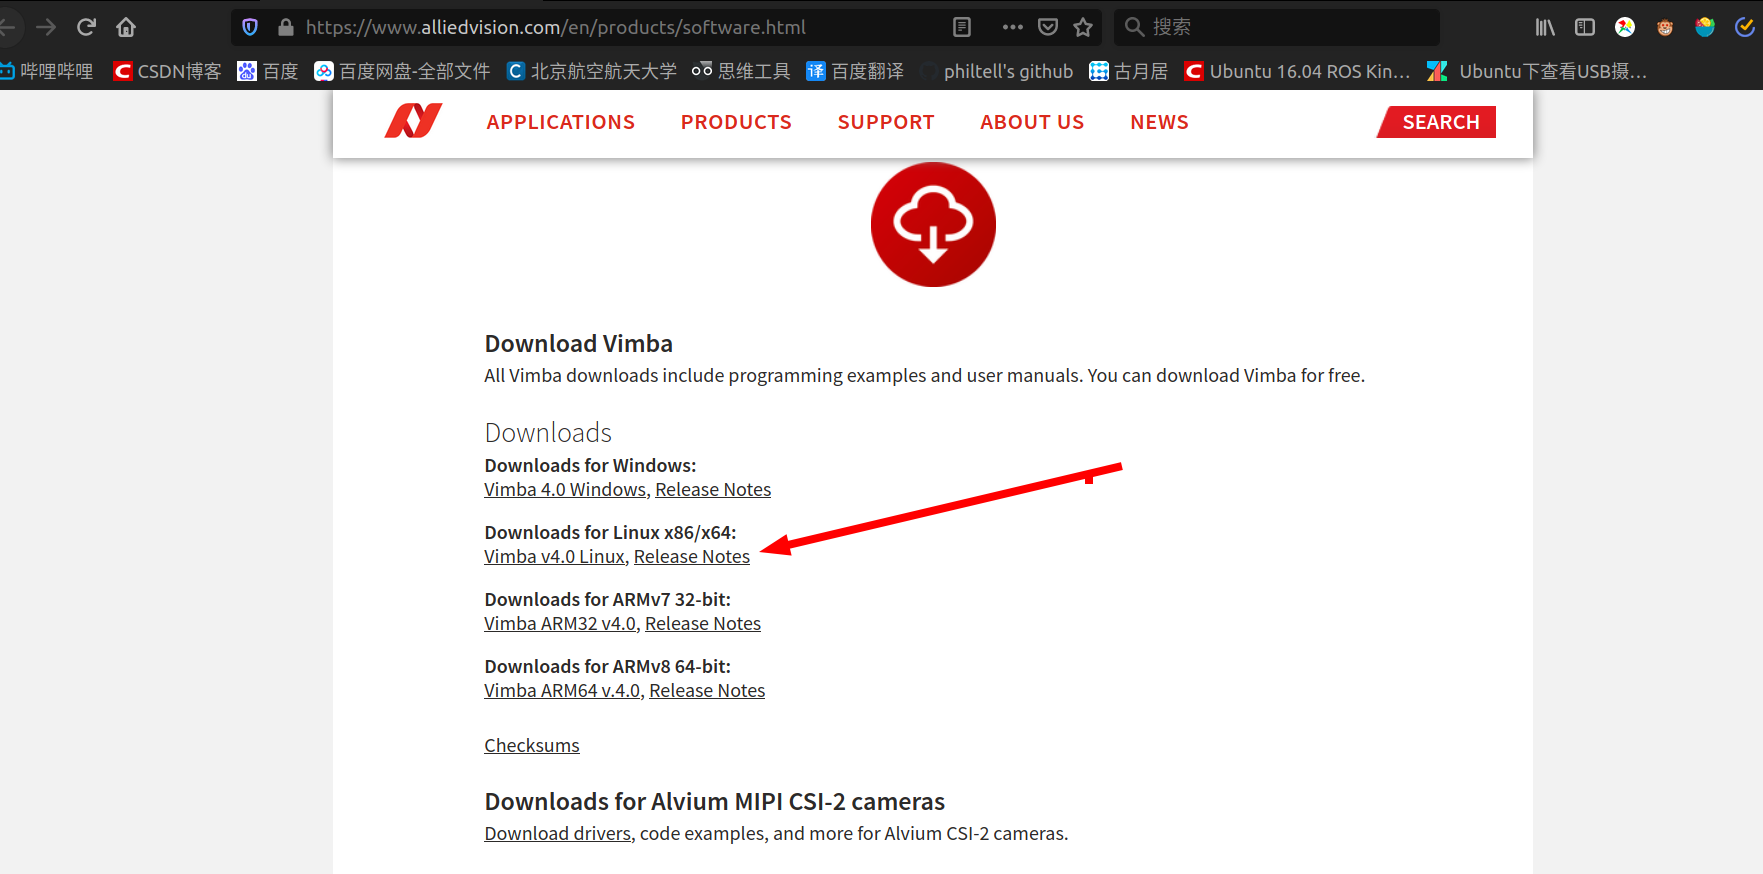Go forward in browser history
This screenshot has width=1763, height=874.
click(x=46, y=27)
